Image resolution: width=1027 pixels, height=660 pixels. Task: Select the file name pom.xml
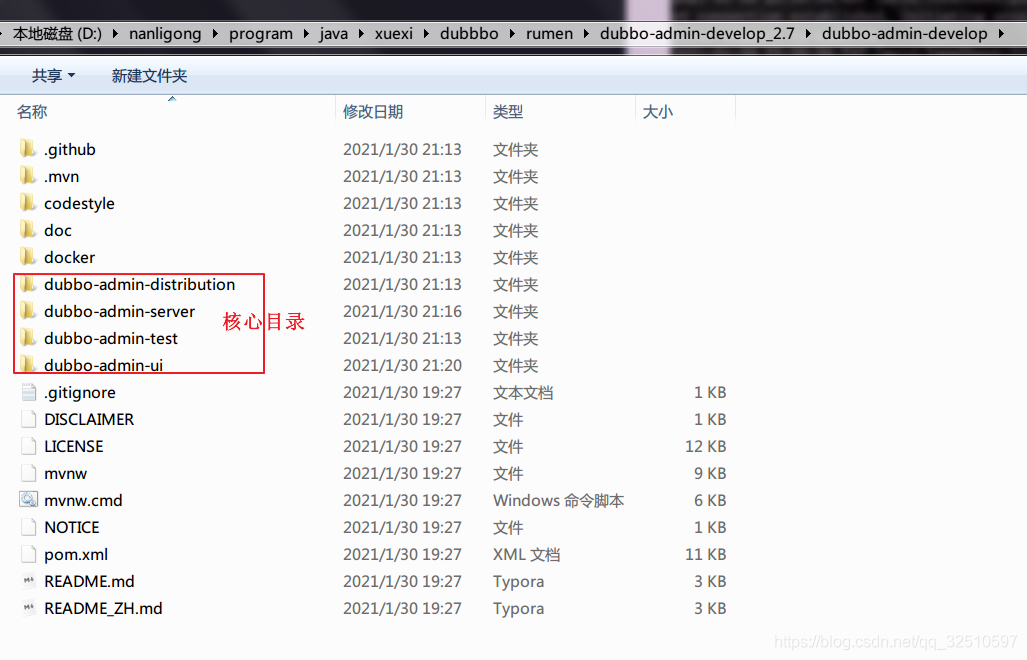tap(76, 555)
